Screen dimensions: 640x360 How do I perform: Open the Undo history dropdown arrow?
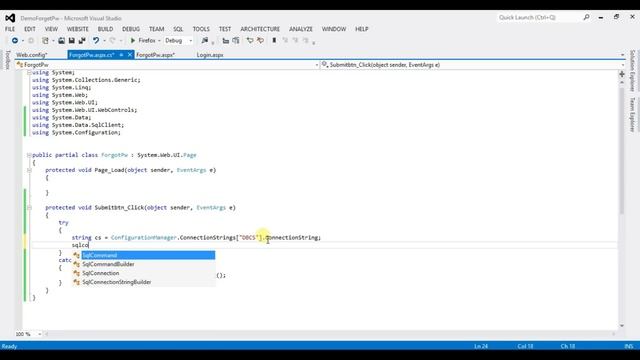click(104, 40)
